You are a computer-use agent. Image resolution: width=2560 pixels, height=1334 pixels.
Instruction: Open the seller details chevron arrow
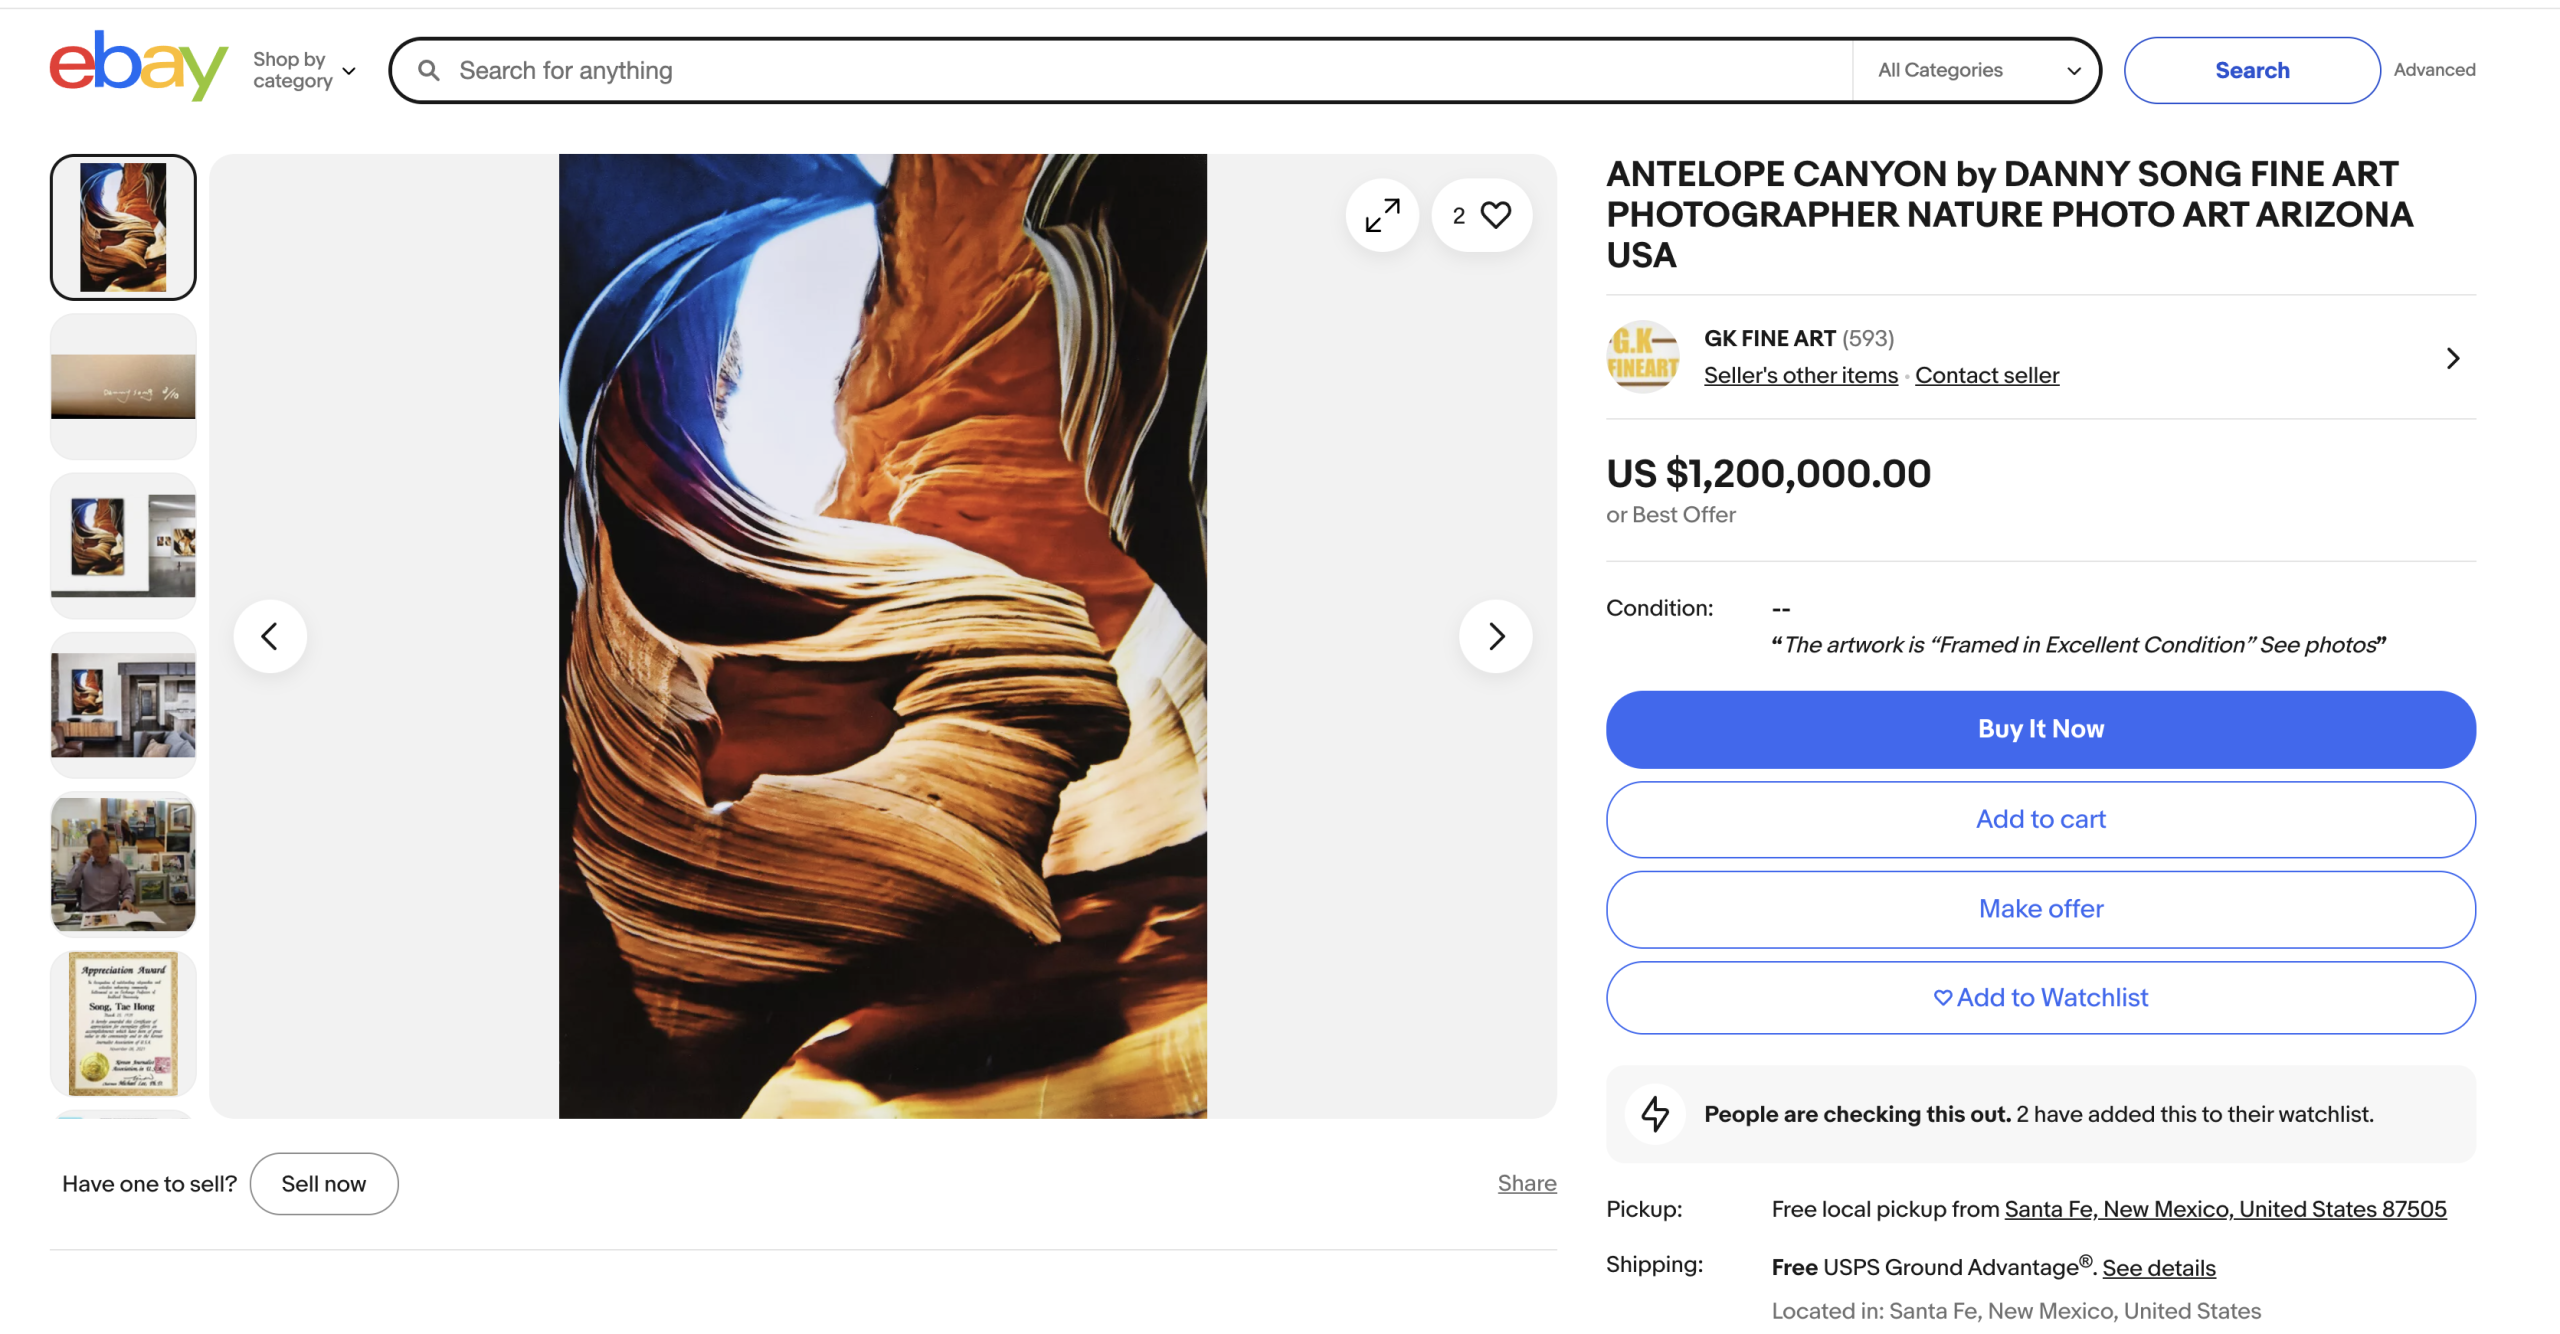click(x=2452, y=358)
